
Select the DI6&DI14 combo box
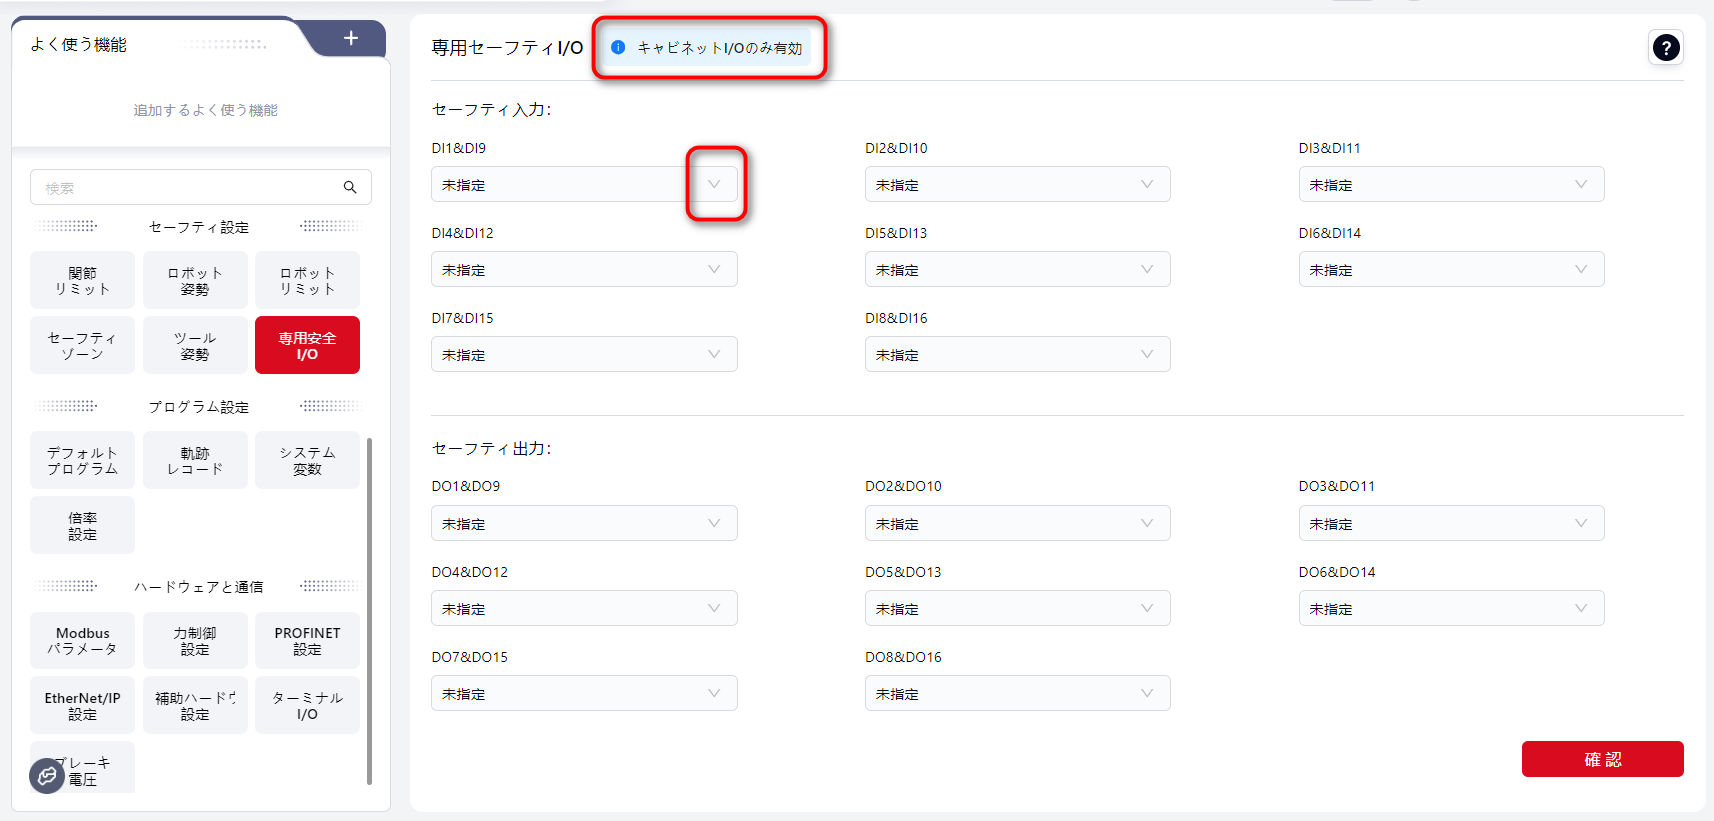point(1450,270)
